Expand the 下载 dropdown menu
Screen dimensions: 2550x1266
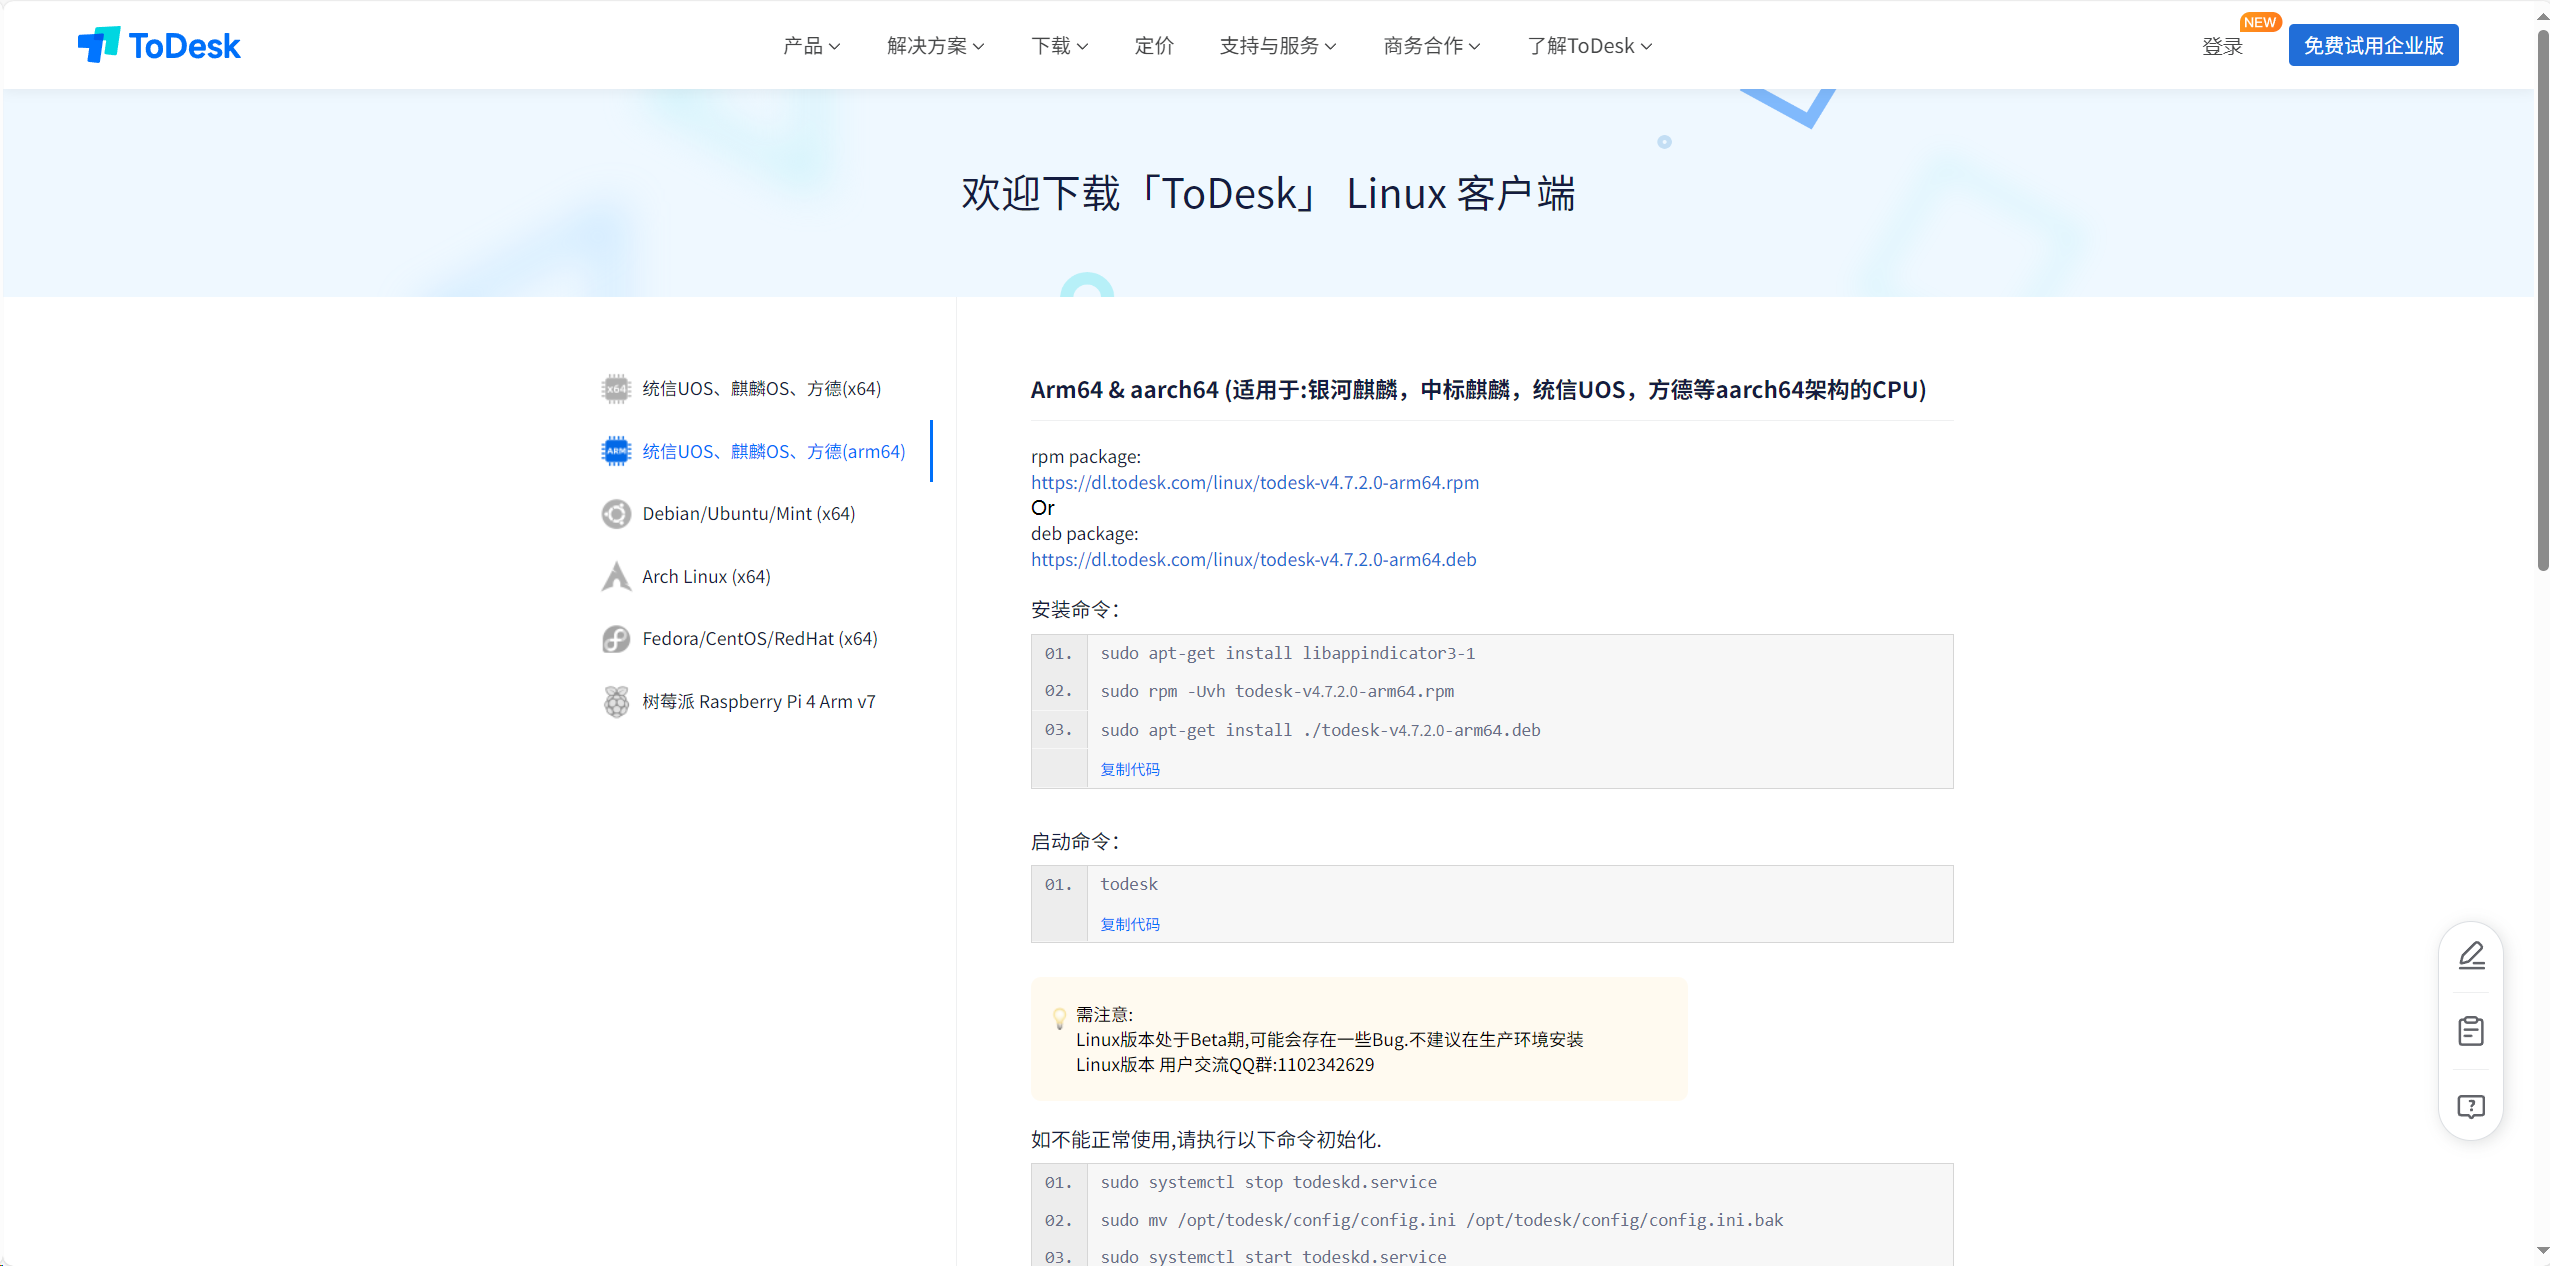(x=1059, y=46)
